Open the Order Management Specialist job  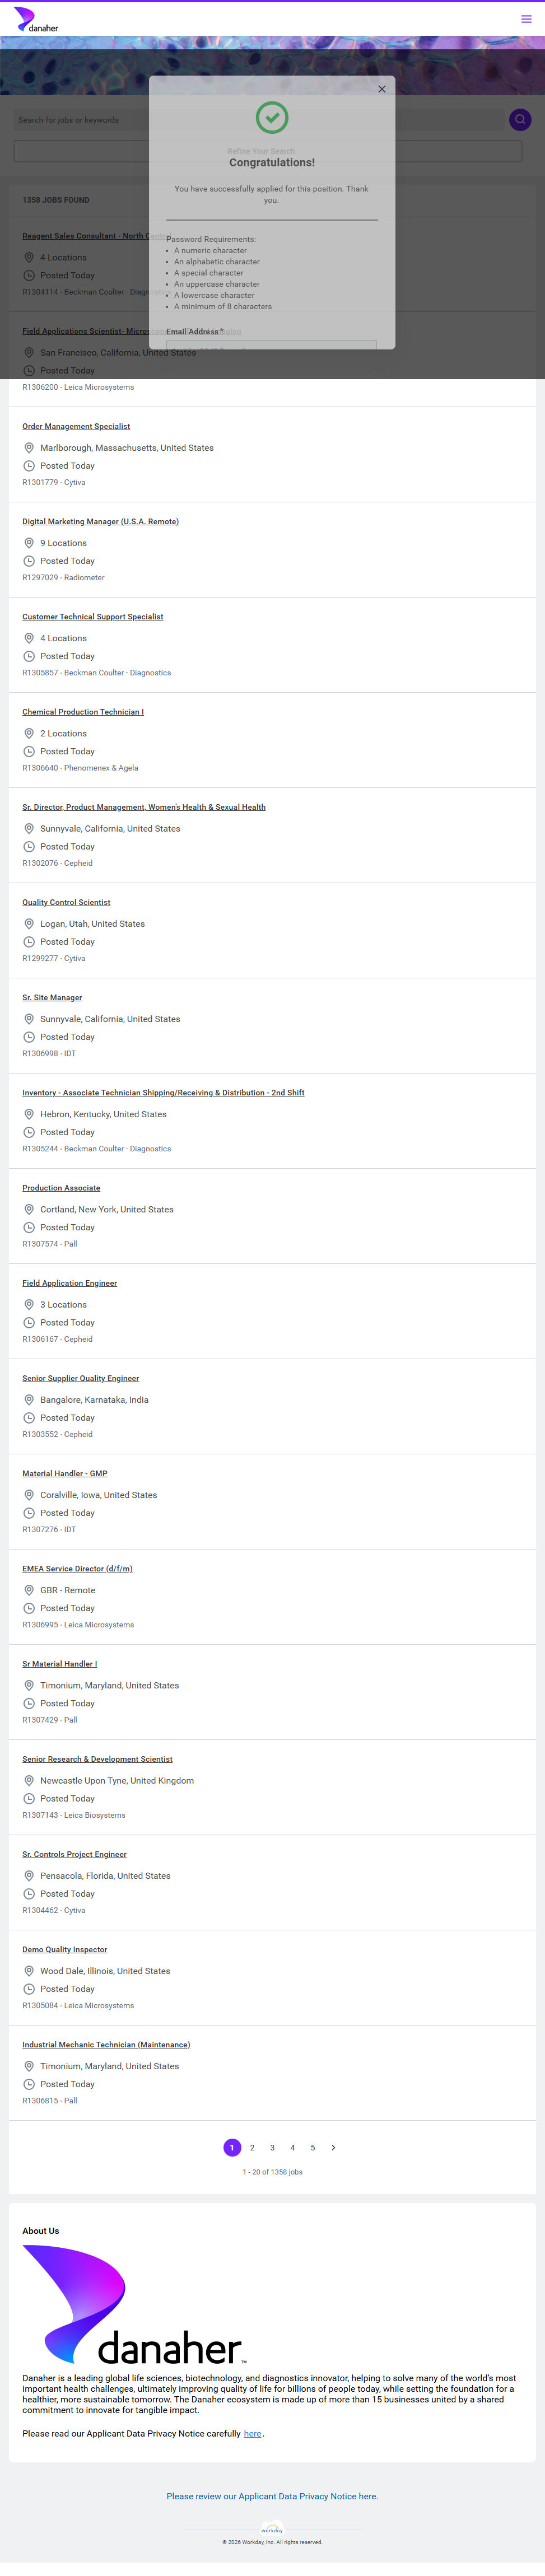pos(76,426)
